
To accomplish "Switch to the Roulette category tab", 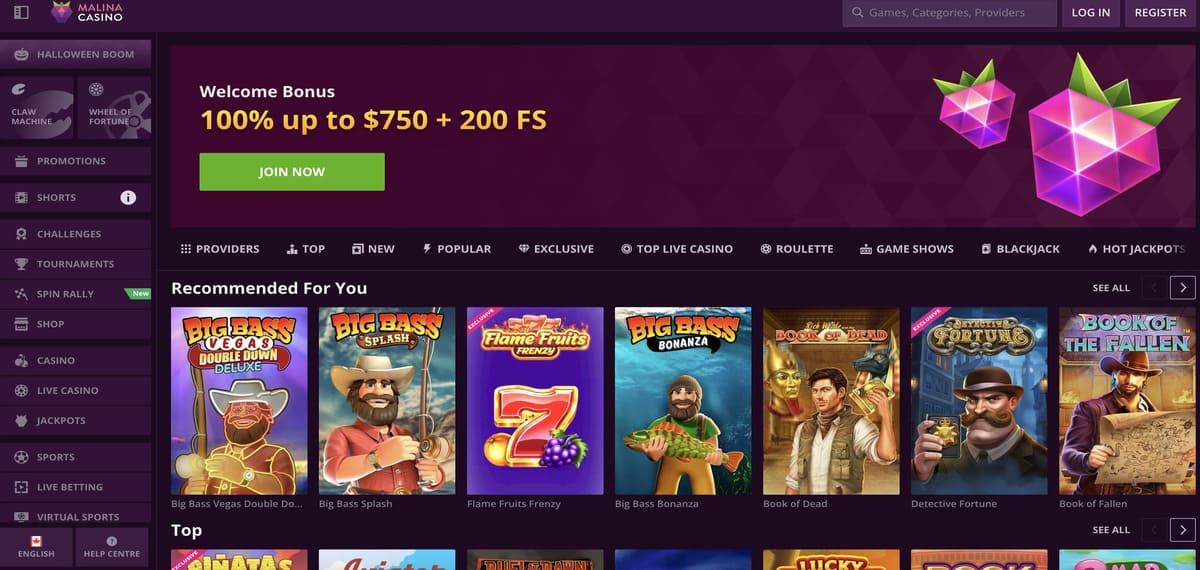I will point(796,249).
